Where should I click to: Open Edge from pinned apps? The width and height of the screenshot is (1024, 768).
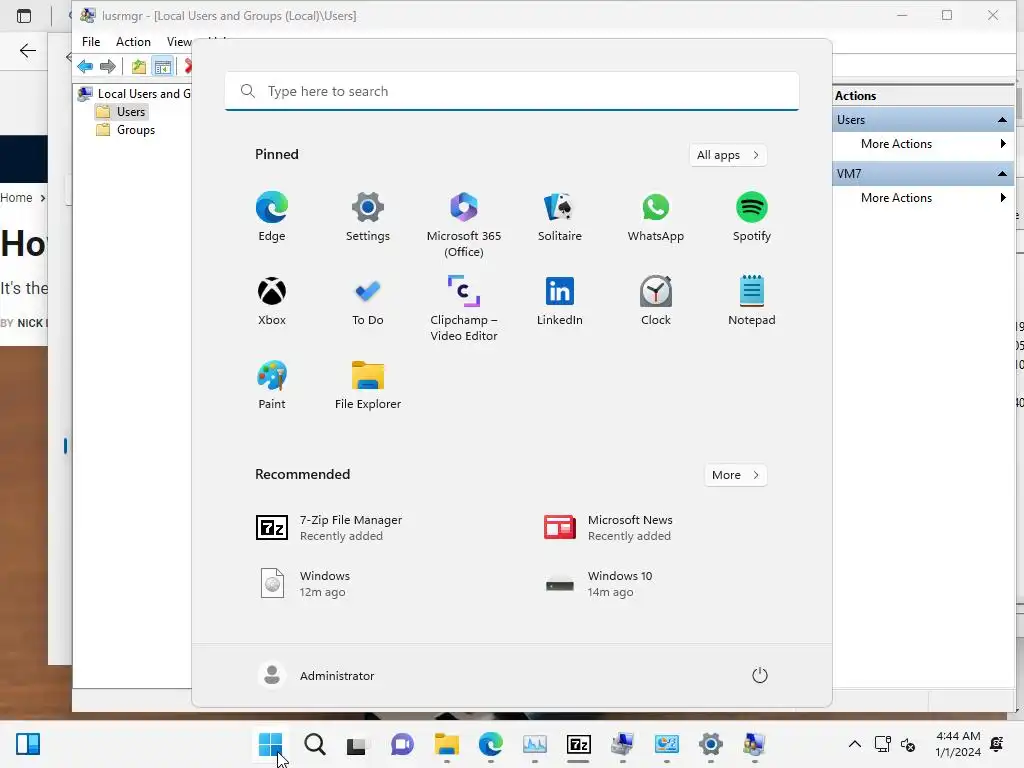tap(272, 217)
